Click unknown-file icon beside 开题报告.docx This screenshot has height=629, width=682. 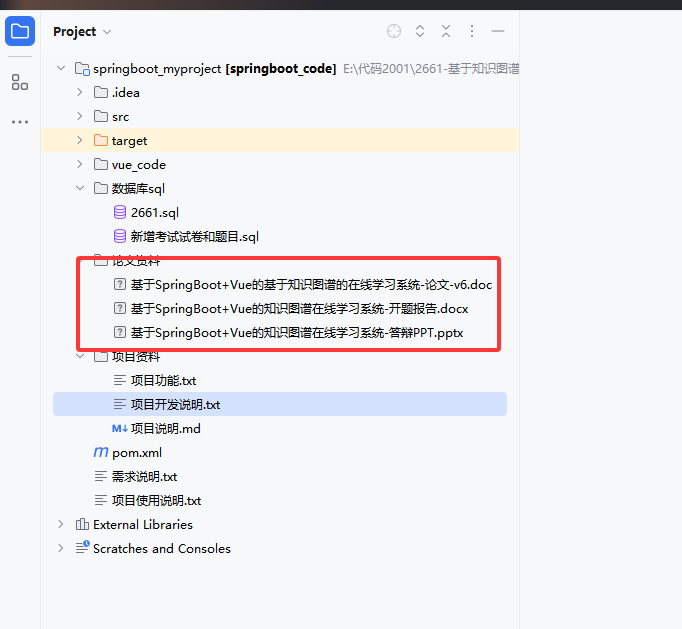click(x=120, y=308)
